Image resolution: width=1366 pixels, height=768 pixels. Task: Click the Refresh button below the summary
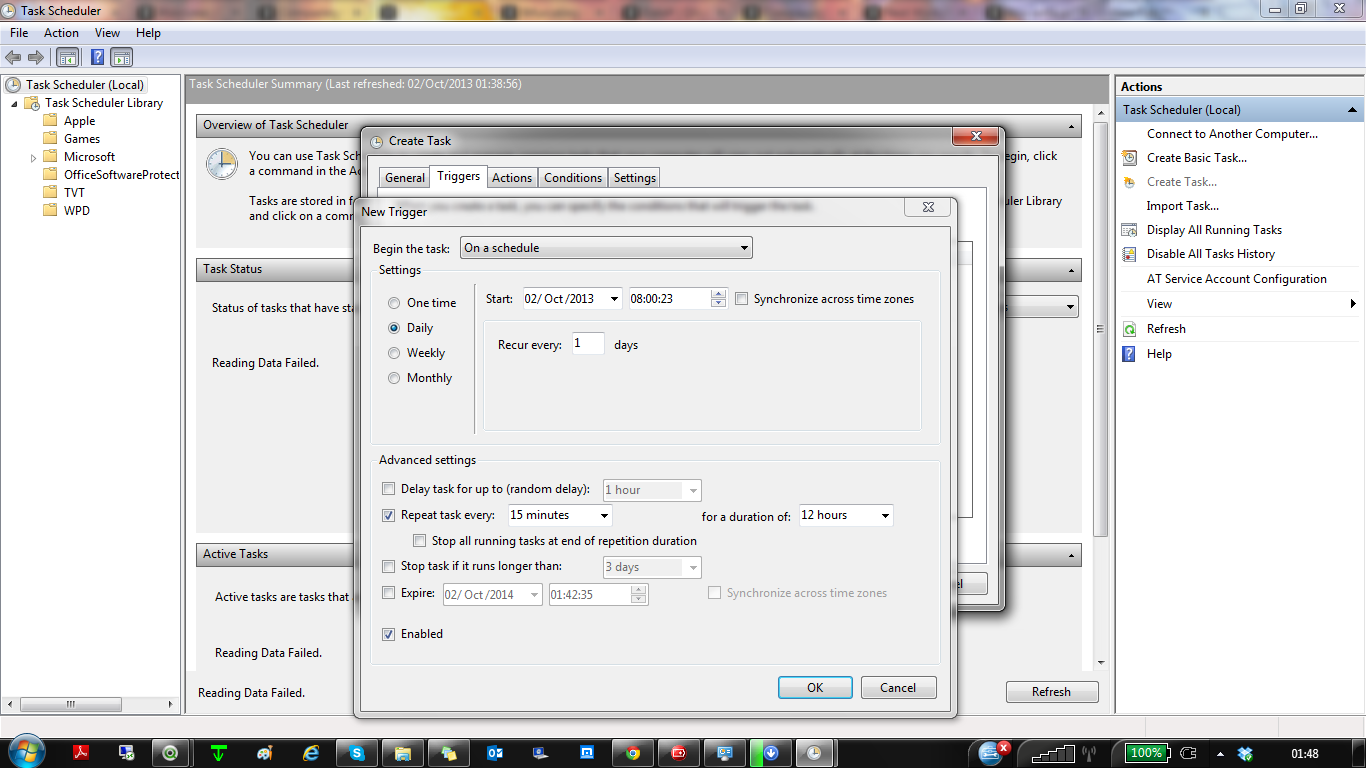pyautogui.click(x=1051, y=692)
